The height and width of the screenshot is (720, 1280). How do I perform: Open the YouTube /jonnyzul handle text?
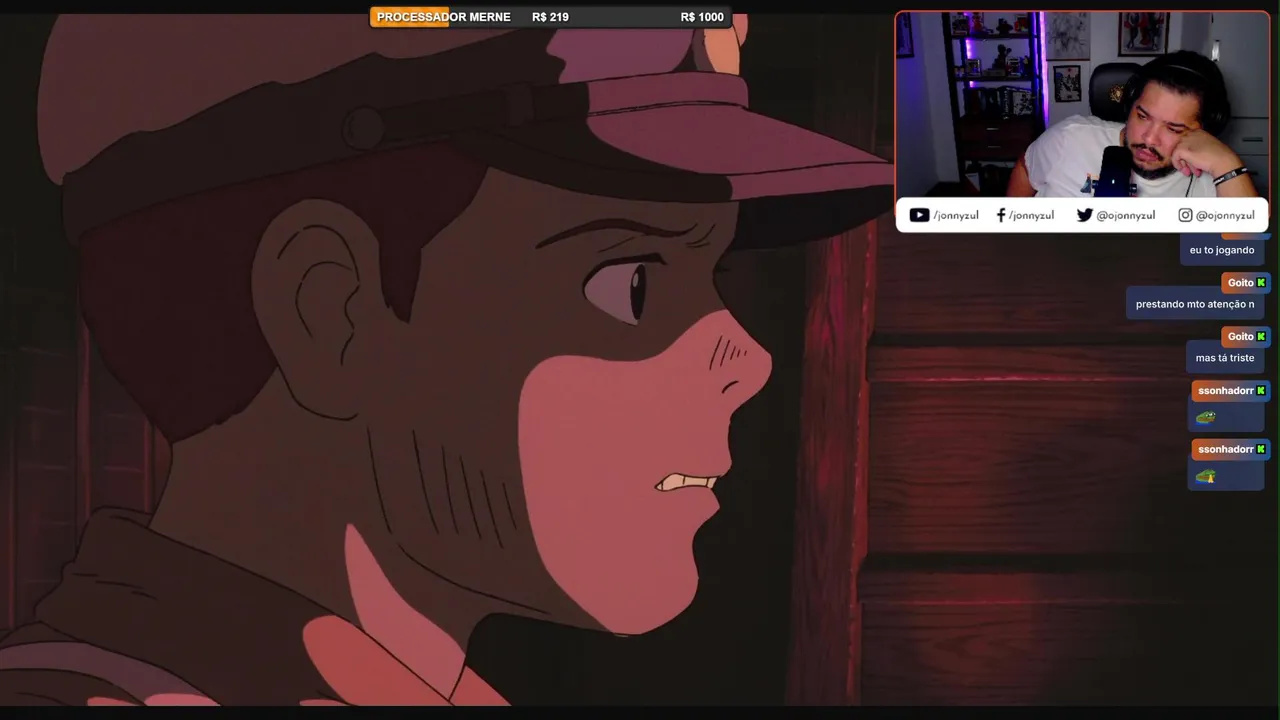click(956, 215)
